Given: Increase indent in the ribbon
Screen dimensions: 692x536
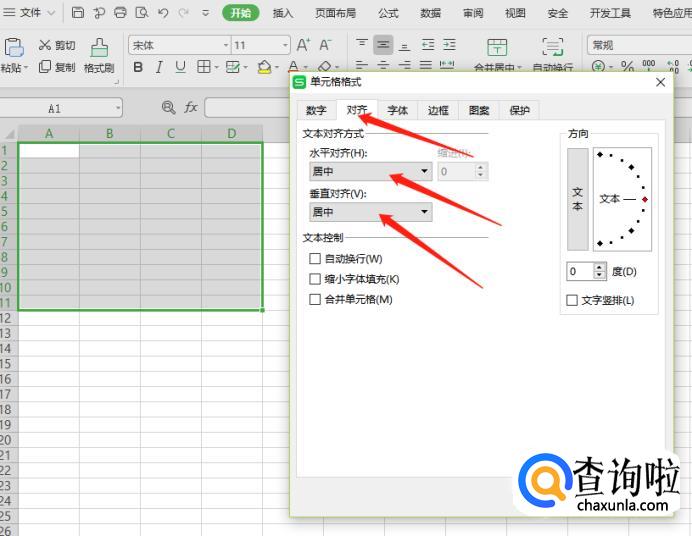Looking at the screenshot, I should pos(449,45).
